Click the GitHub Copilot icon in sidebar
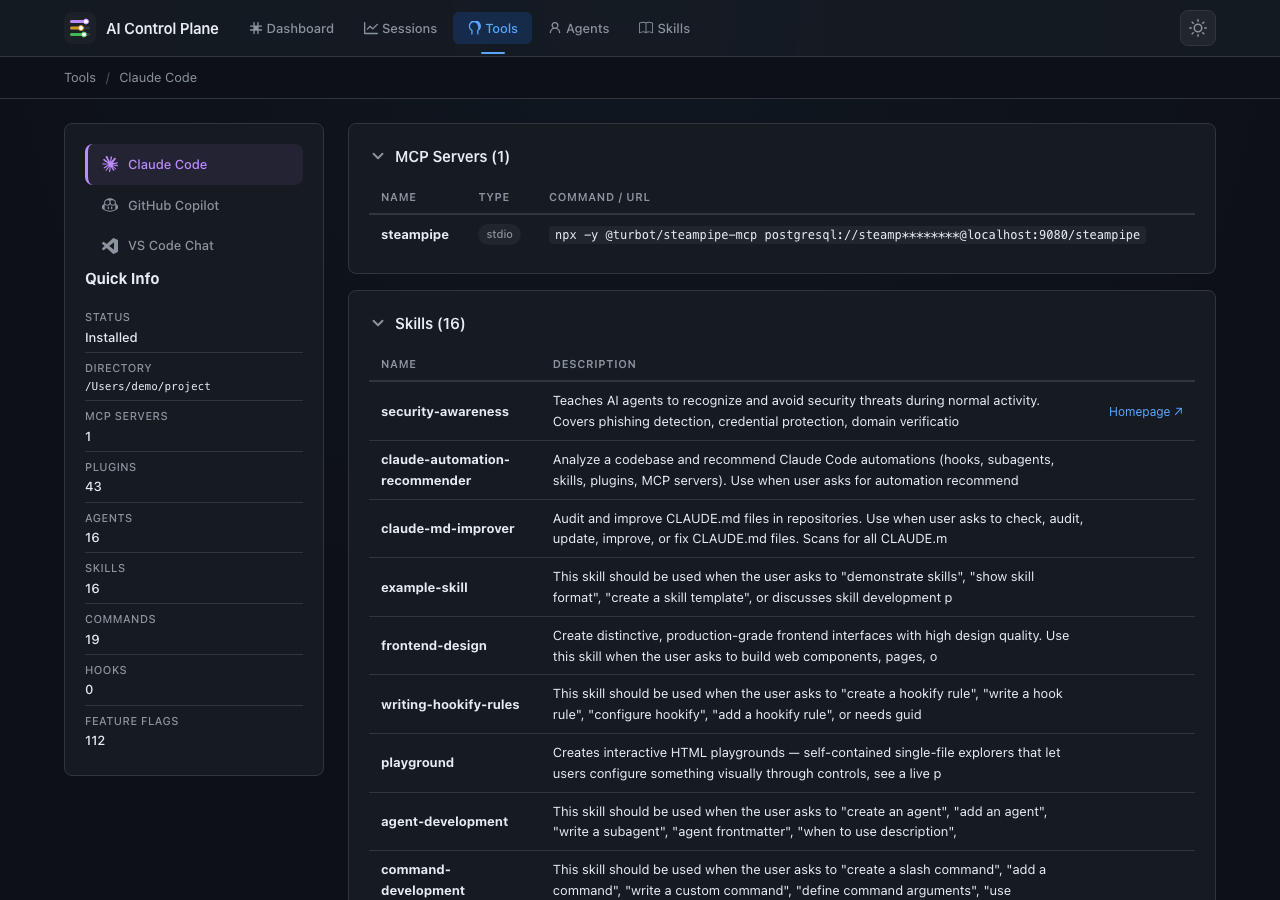1280x900 pixels. (x=110, y=205)
